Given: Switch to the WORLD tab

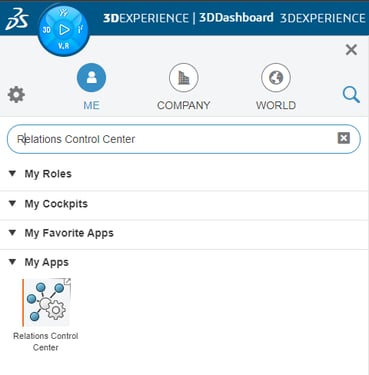Looking at the screenshot, I should click(x=276, y=87).
